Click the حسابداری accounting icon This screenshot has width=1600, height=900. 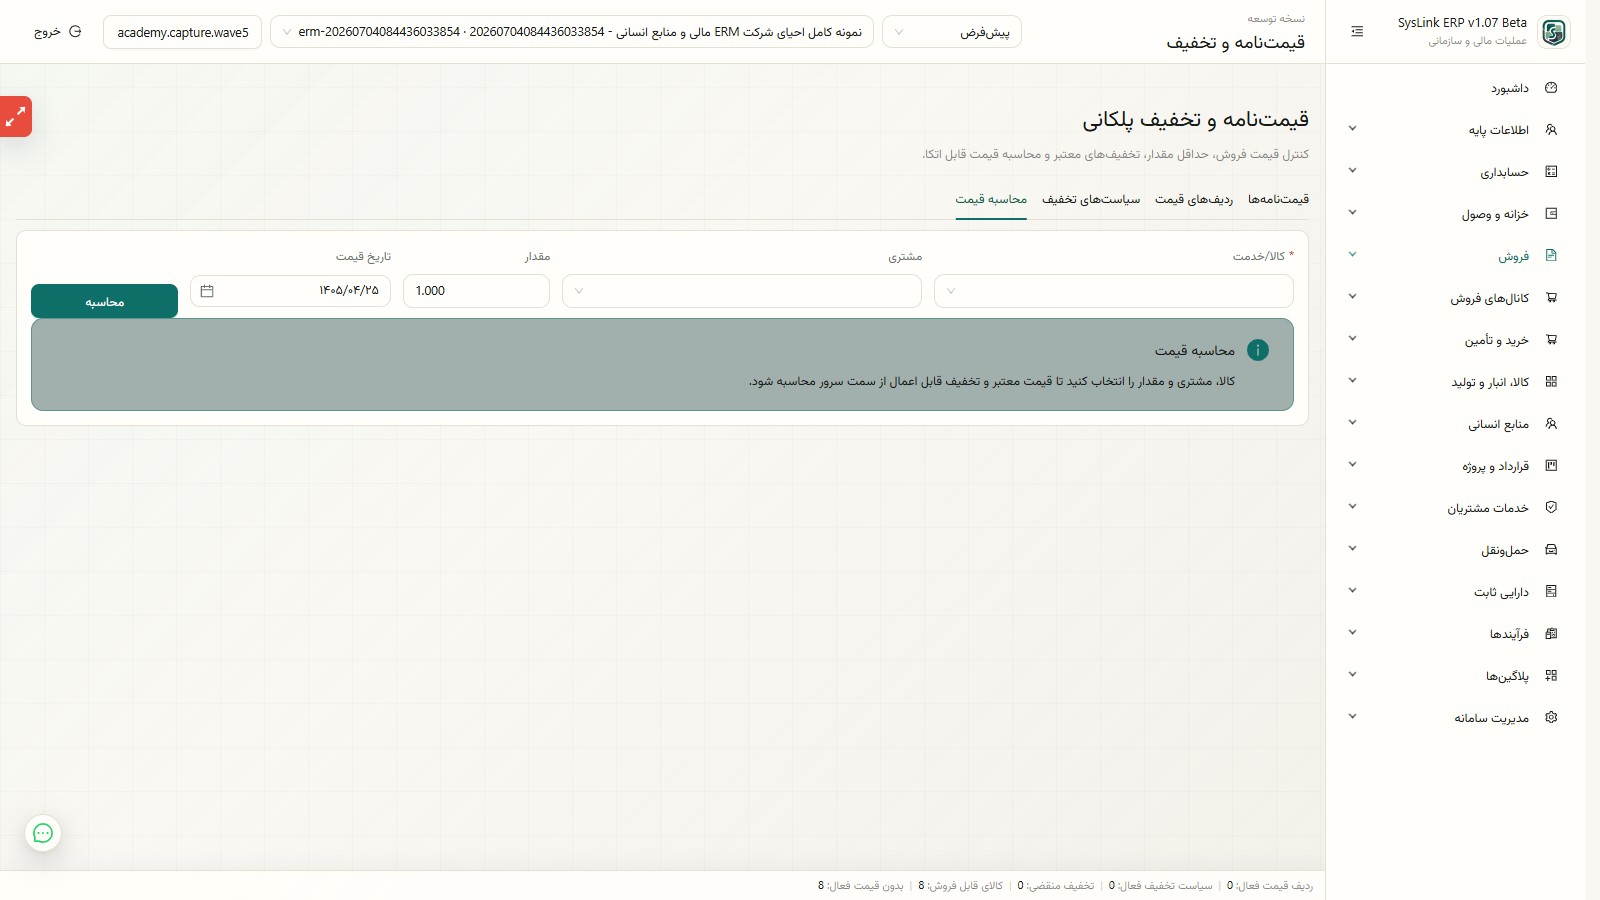(x=1551, y=172)
